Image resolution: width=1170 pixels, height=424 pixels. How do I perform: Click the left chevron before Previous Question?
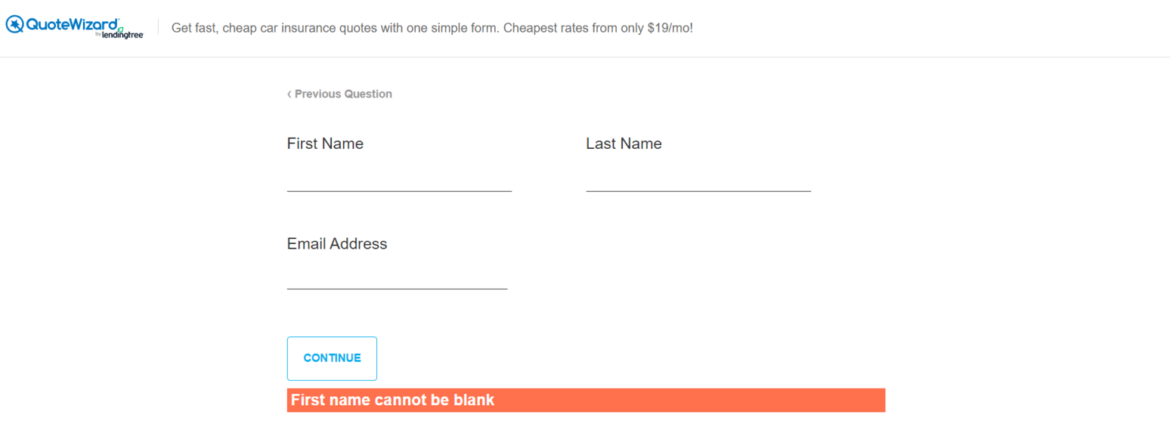tap(289, 94)
